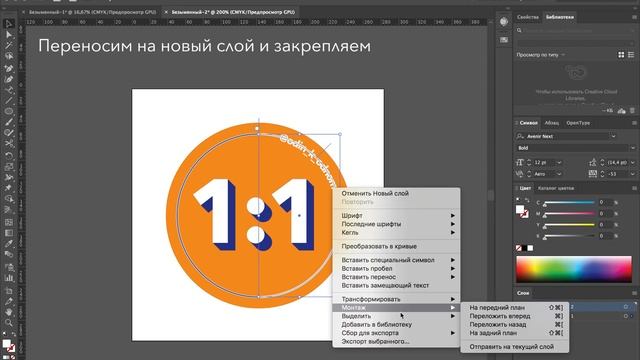
Task: Click None swatch in Color panel
Action: 518,248
